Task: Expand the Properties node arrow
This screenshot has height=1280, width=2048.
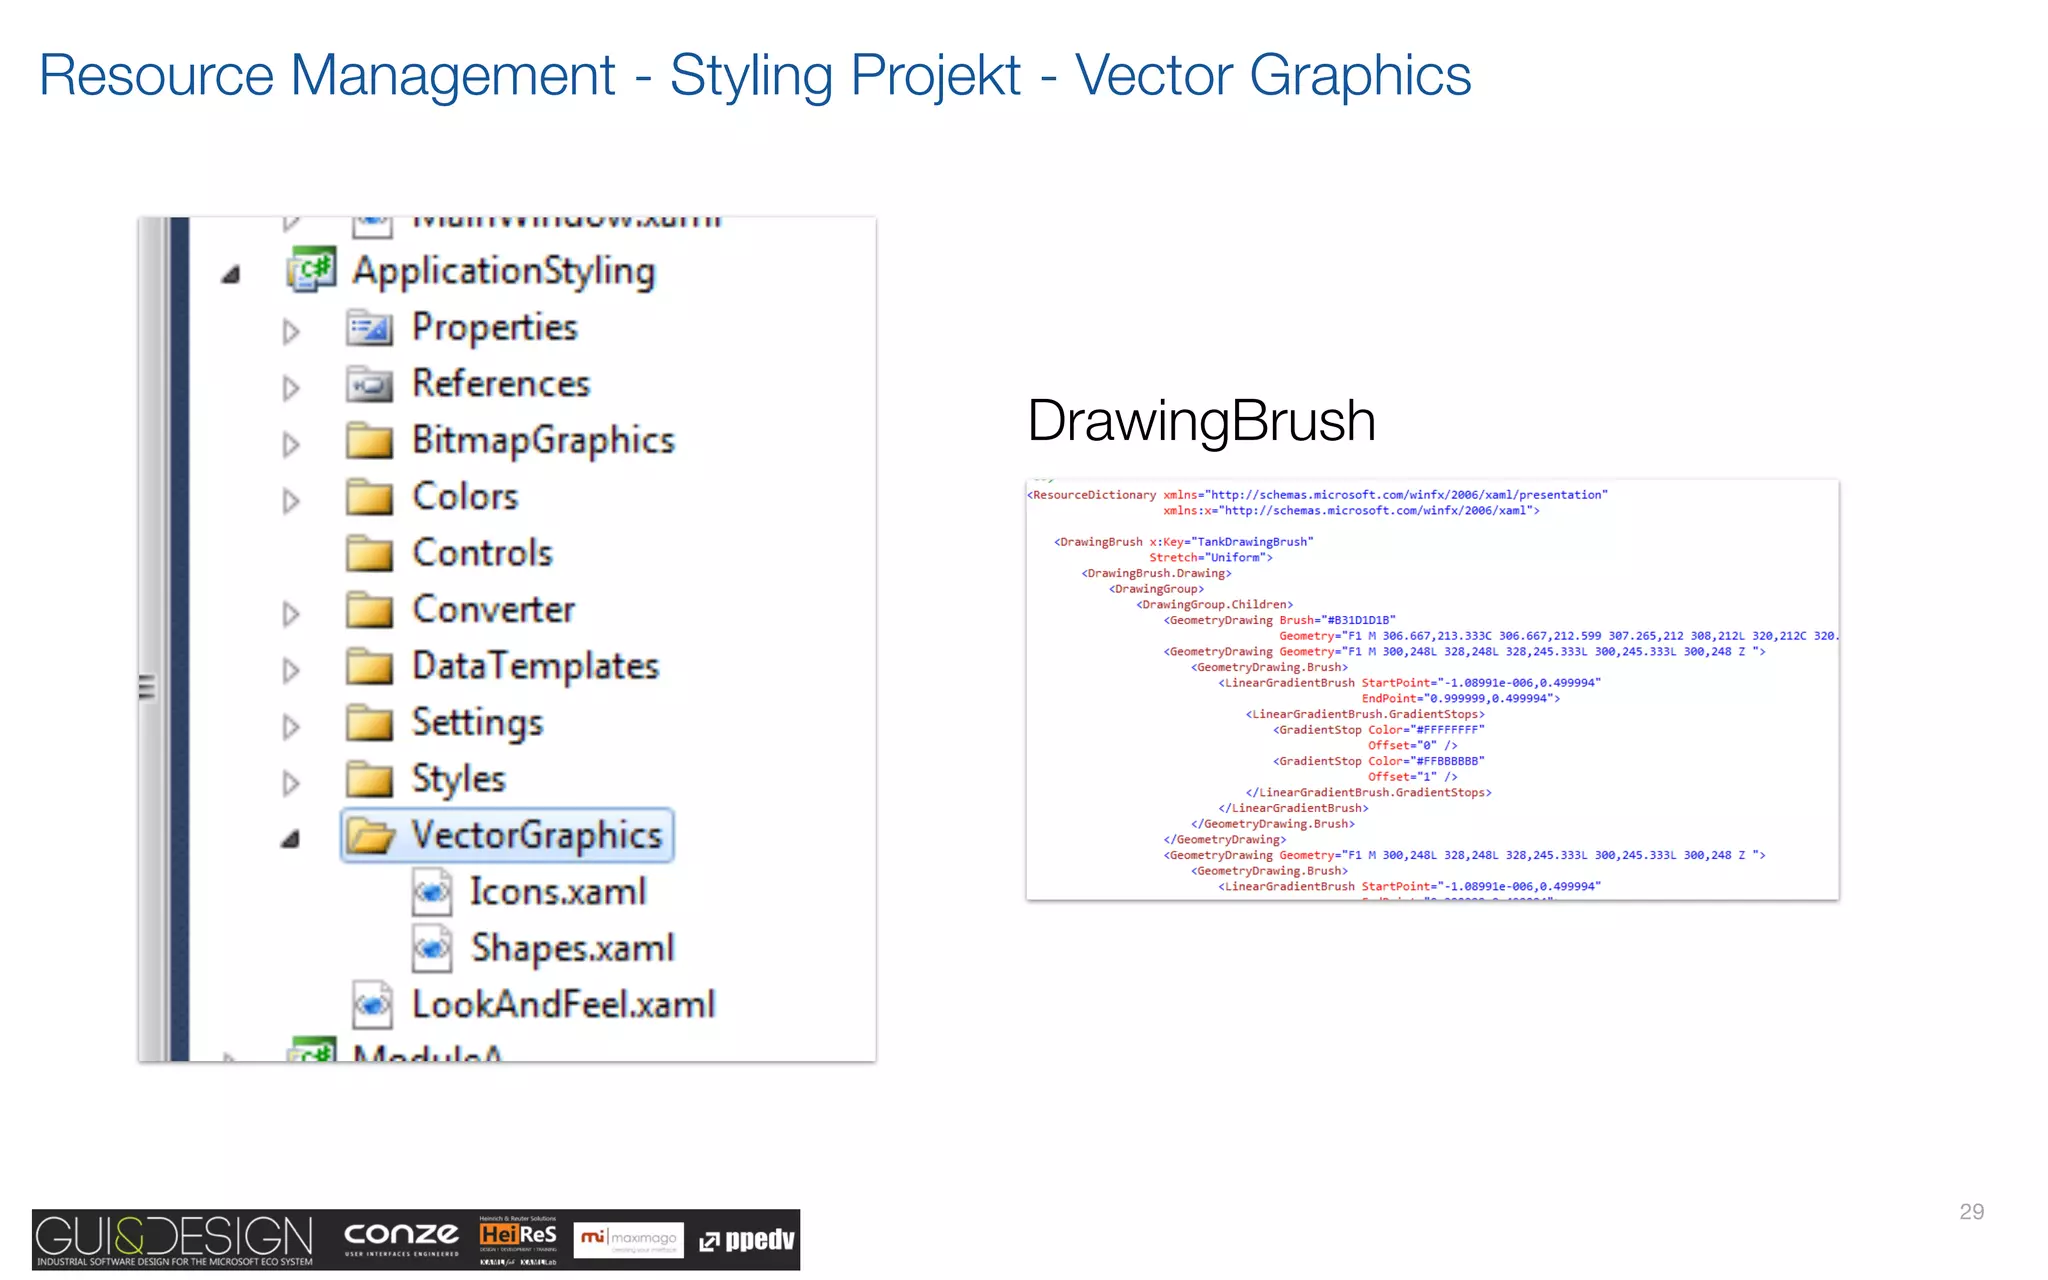Action: point(291,331)
